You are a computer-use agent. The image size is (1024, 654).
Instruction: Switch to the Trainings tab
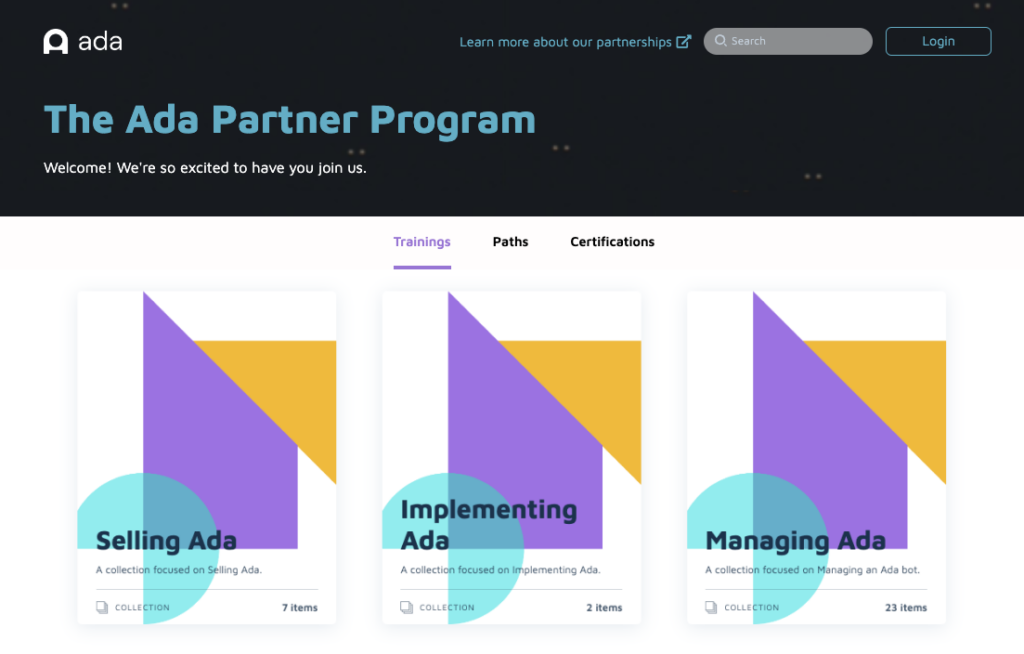pyautogui.click(x=422, y=242)
